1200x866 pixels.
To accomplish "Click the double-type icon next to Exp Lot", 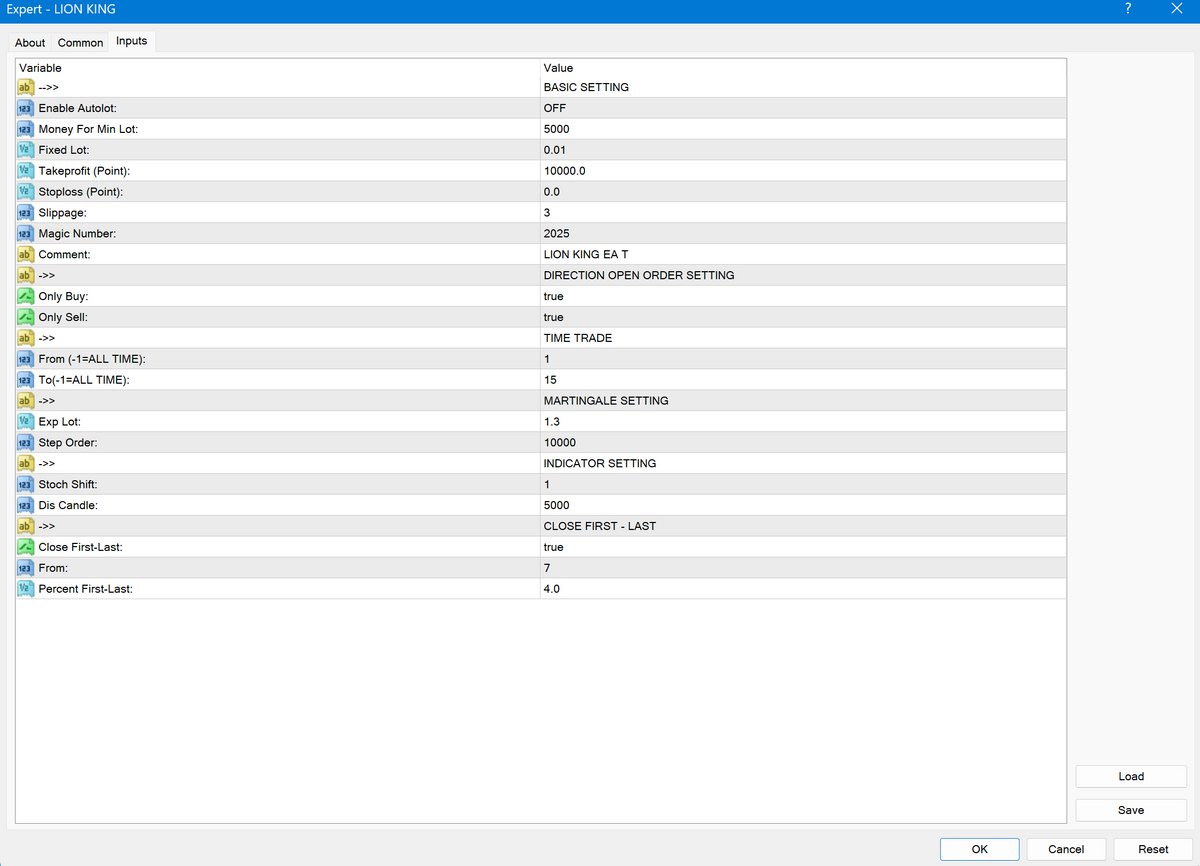I will (x=26, y=422).
